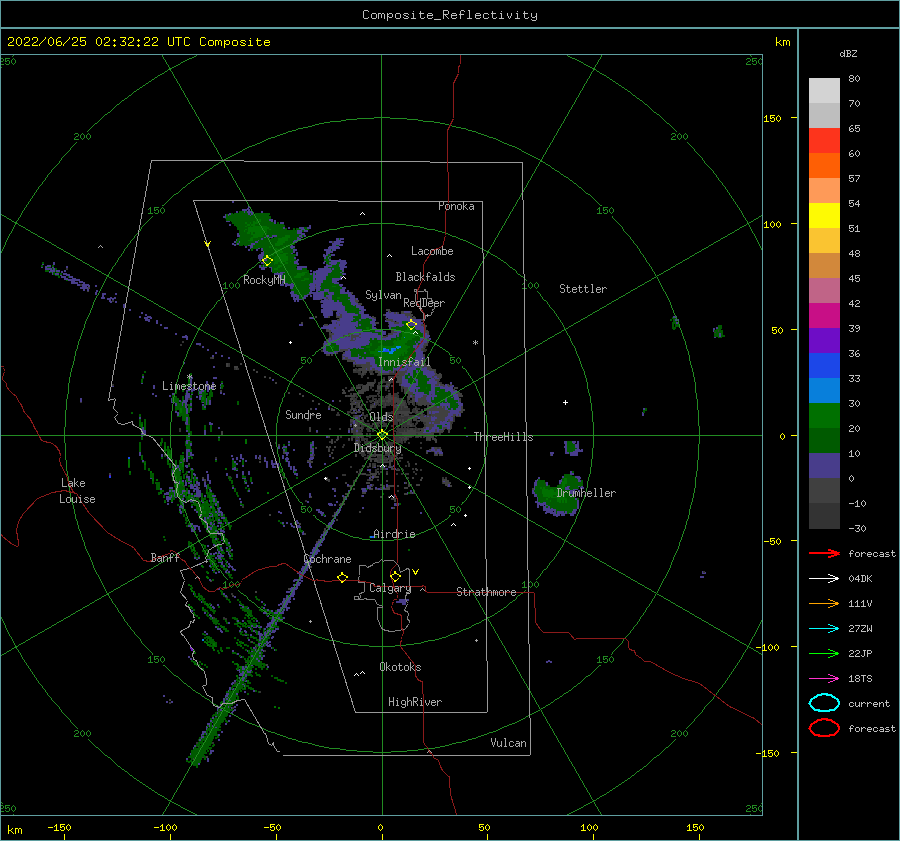This screenshot has height=841, width=900.
Task: Select blue 33-36 dBZ color swatch
Action: click(x=824, y=366)
